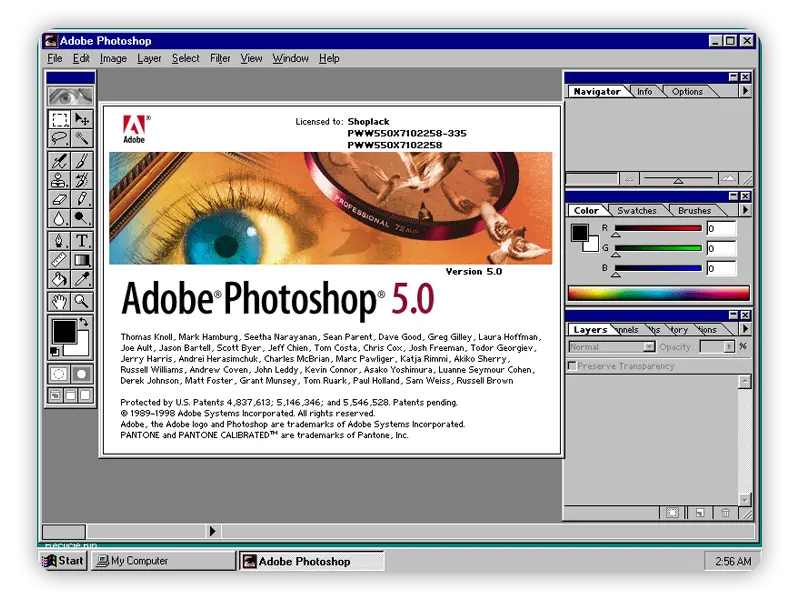Switch to My Computer in taskbar
The height and width of the screenshot is (600, 800).
click(x=163, y=561)
